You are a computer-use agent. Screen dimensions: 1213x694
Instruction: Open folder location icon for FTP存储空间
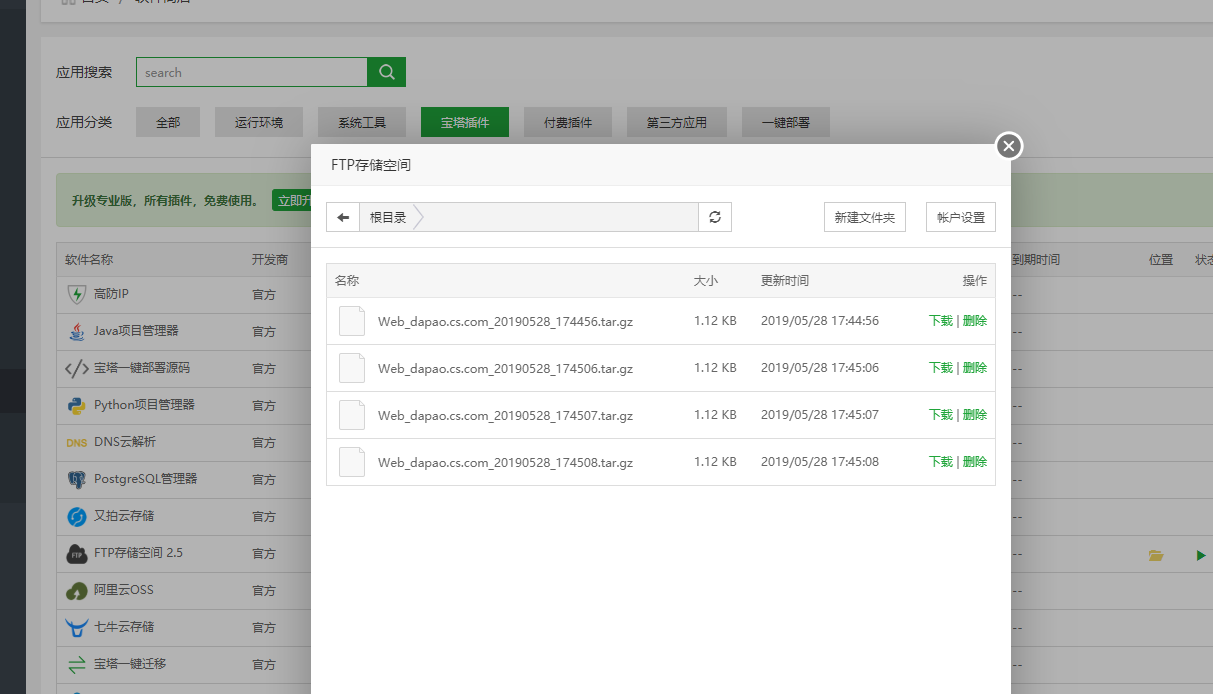pyautogui.click(x=1156, y=555)
